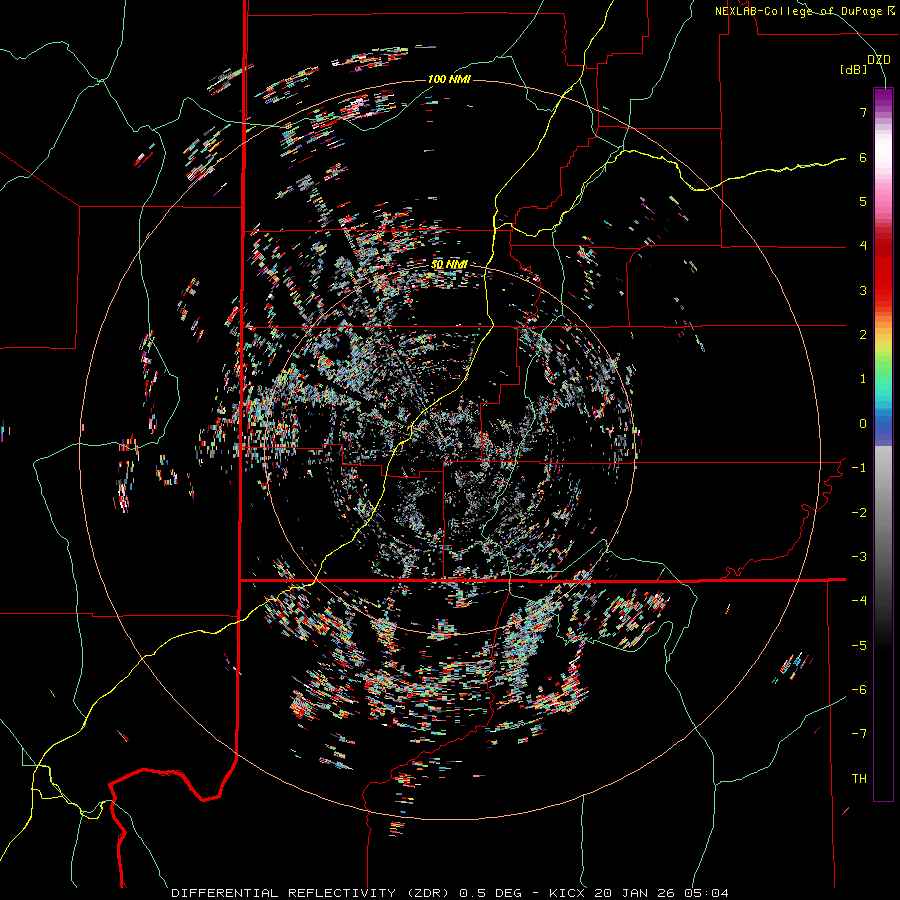The height and width of the screenshot is (900, 900).
Task: Click the 2 value on the color scale
Action: (863, 335)
